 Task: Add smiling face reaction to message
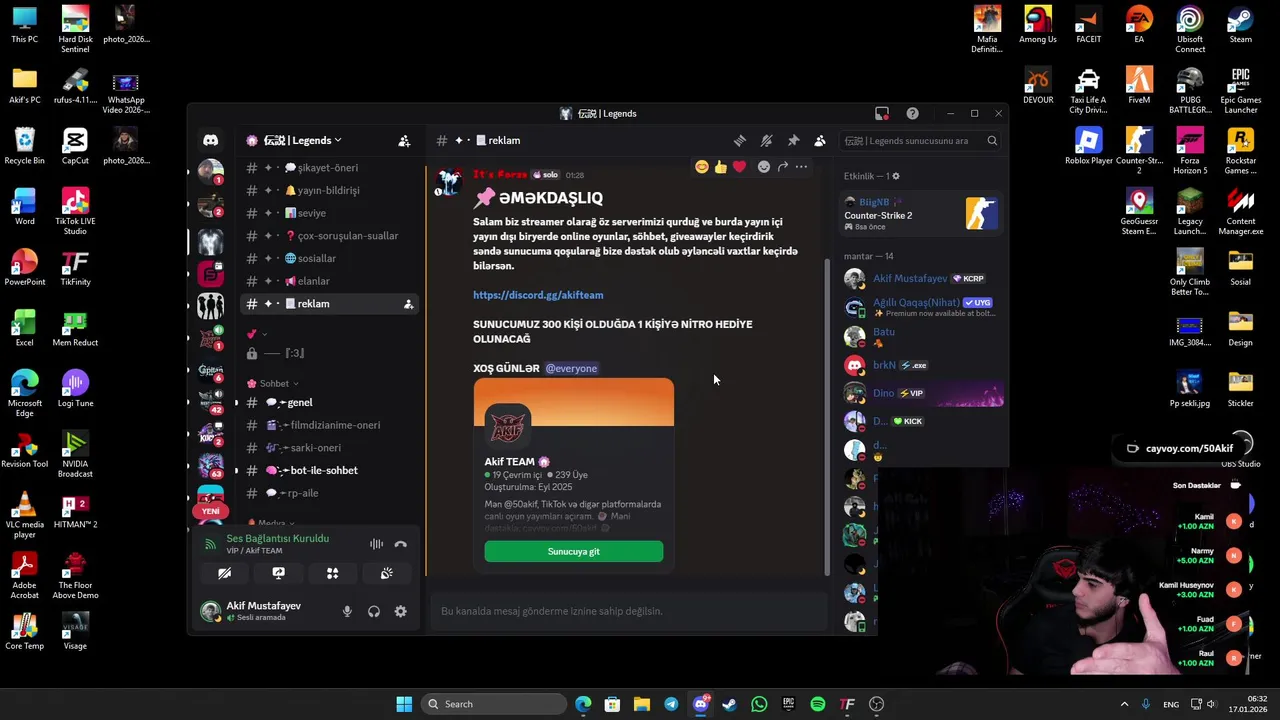point(702,167)
